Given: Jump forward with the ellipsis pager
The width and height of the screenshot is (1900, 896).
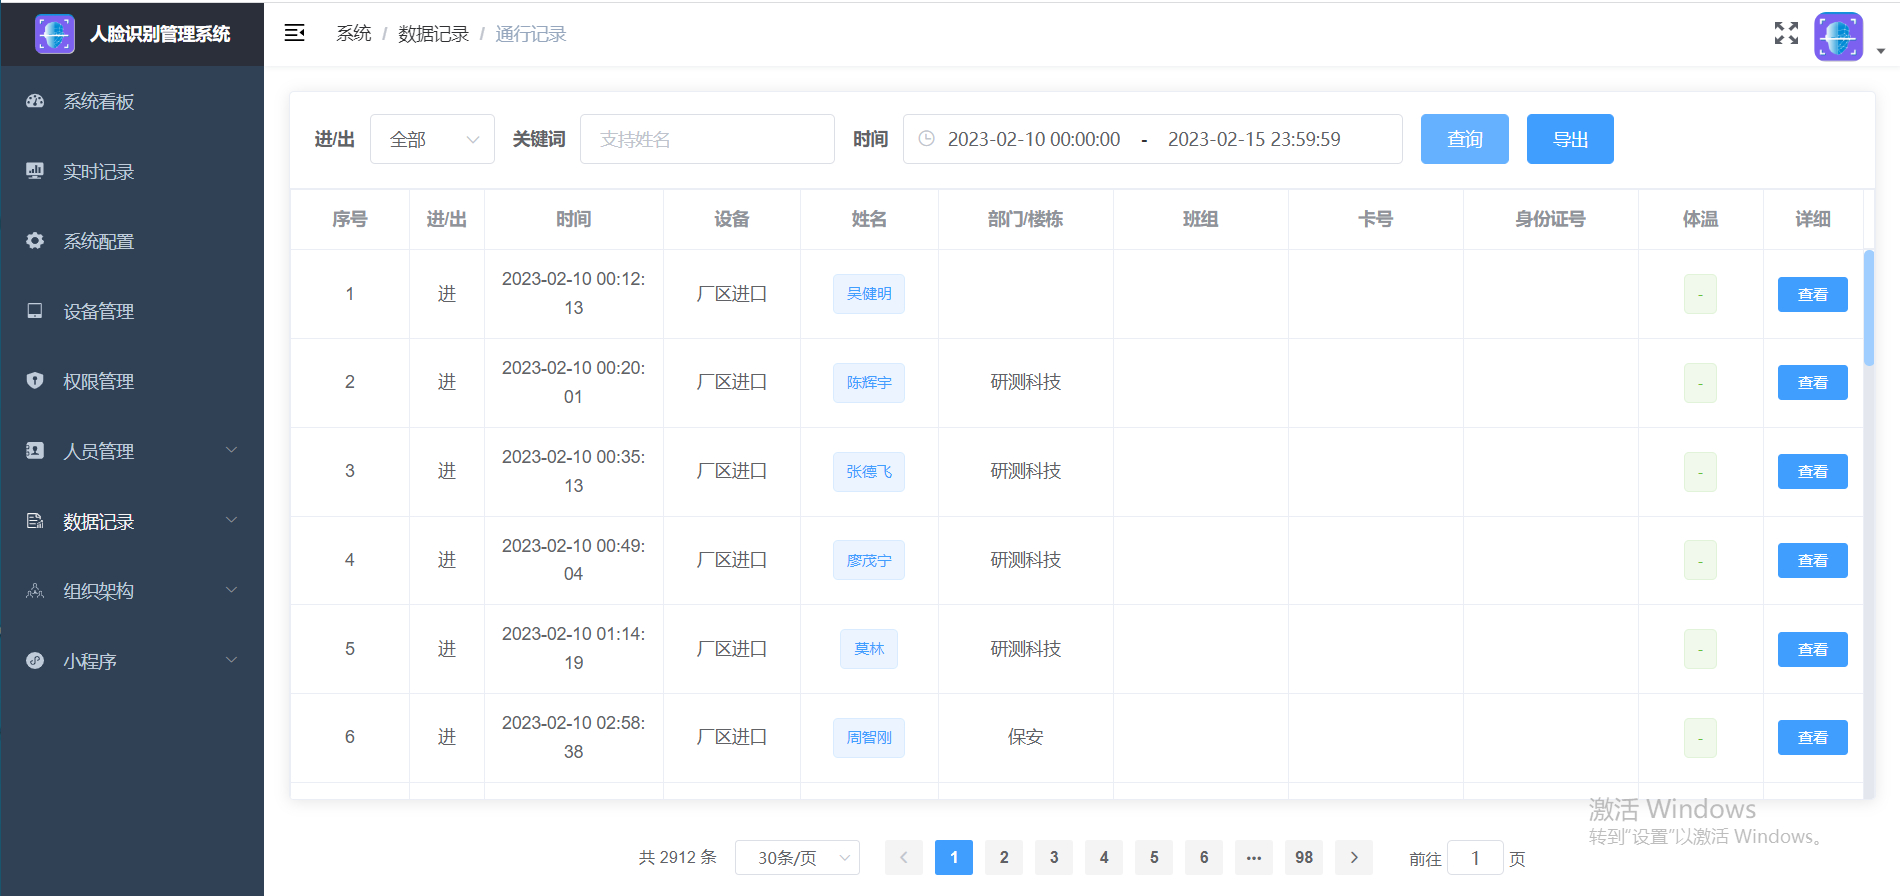Looking at the screenshot, I should pos(1254,857).
